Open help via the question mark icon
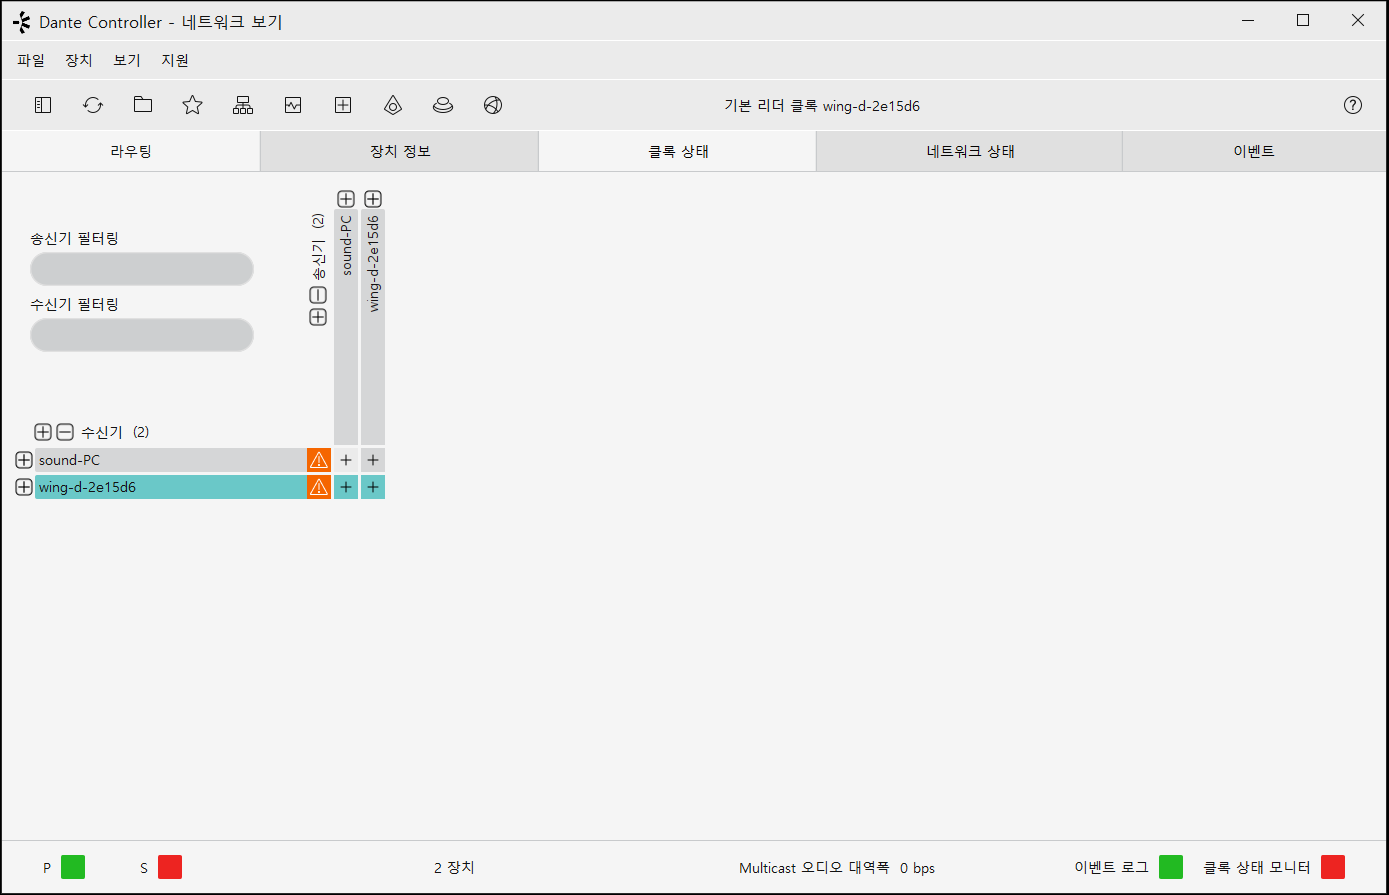Screen dimensions: 1389x895 click(1353, 105)
